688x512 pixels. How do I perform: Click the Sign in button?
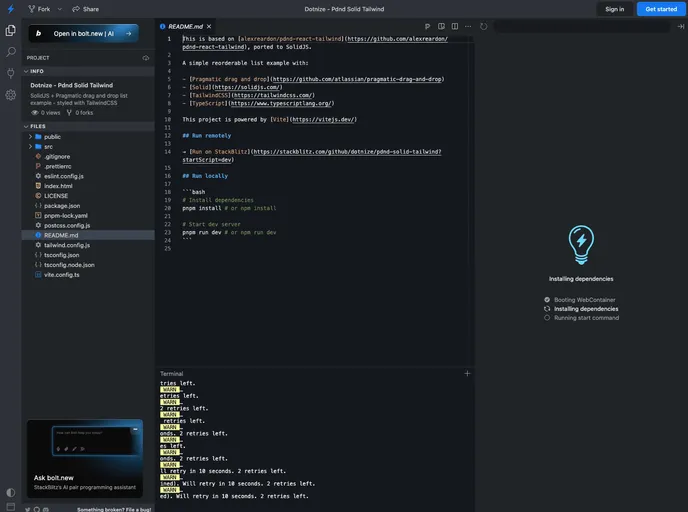[x=614, y=9]
